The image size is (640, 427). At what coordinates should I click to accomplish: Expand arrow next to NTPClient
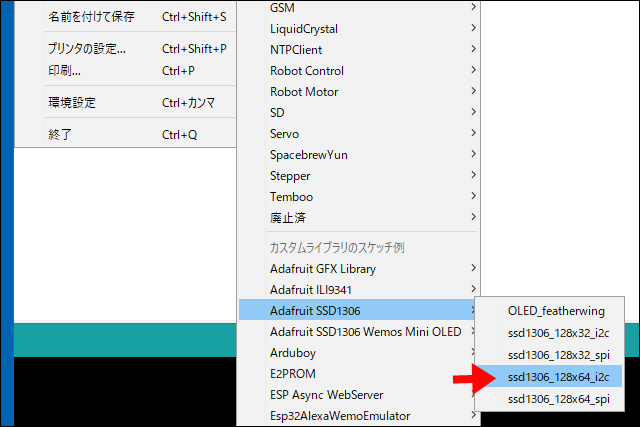[473, 49]
